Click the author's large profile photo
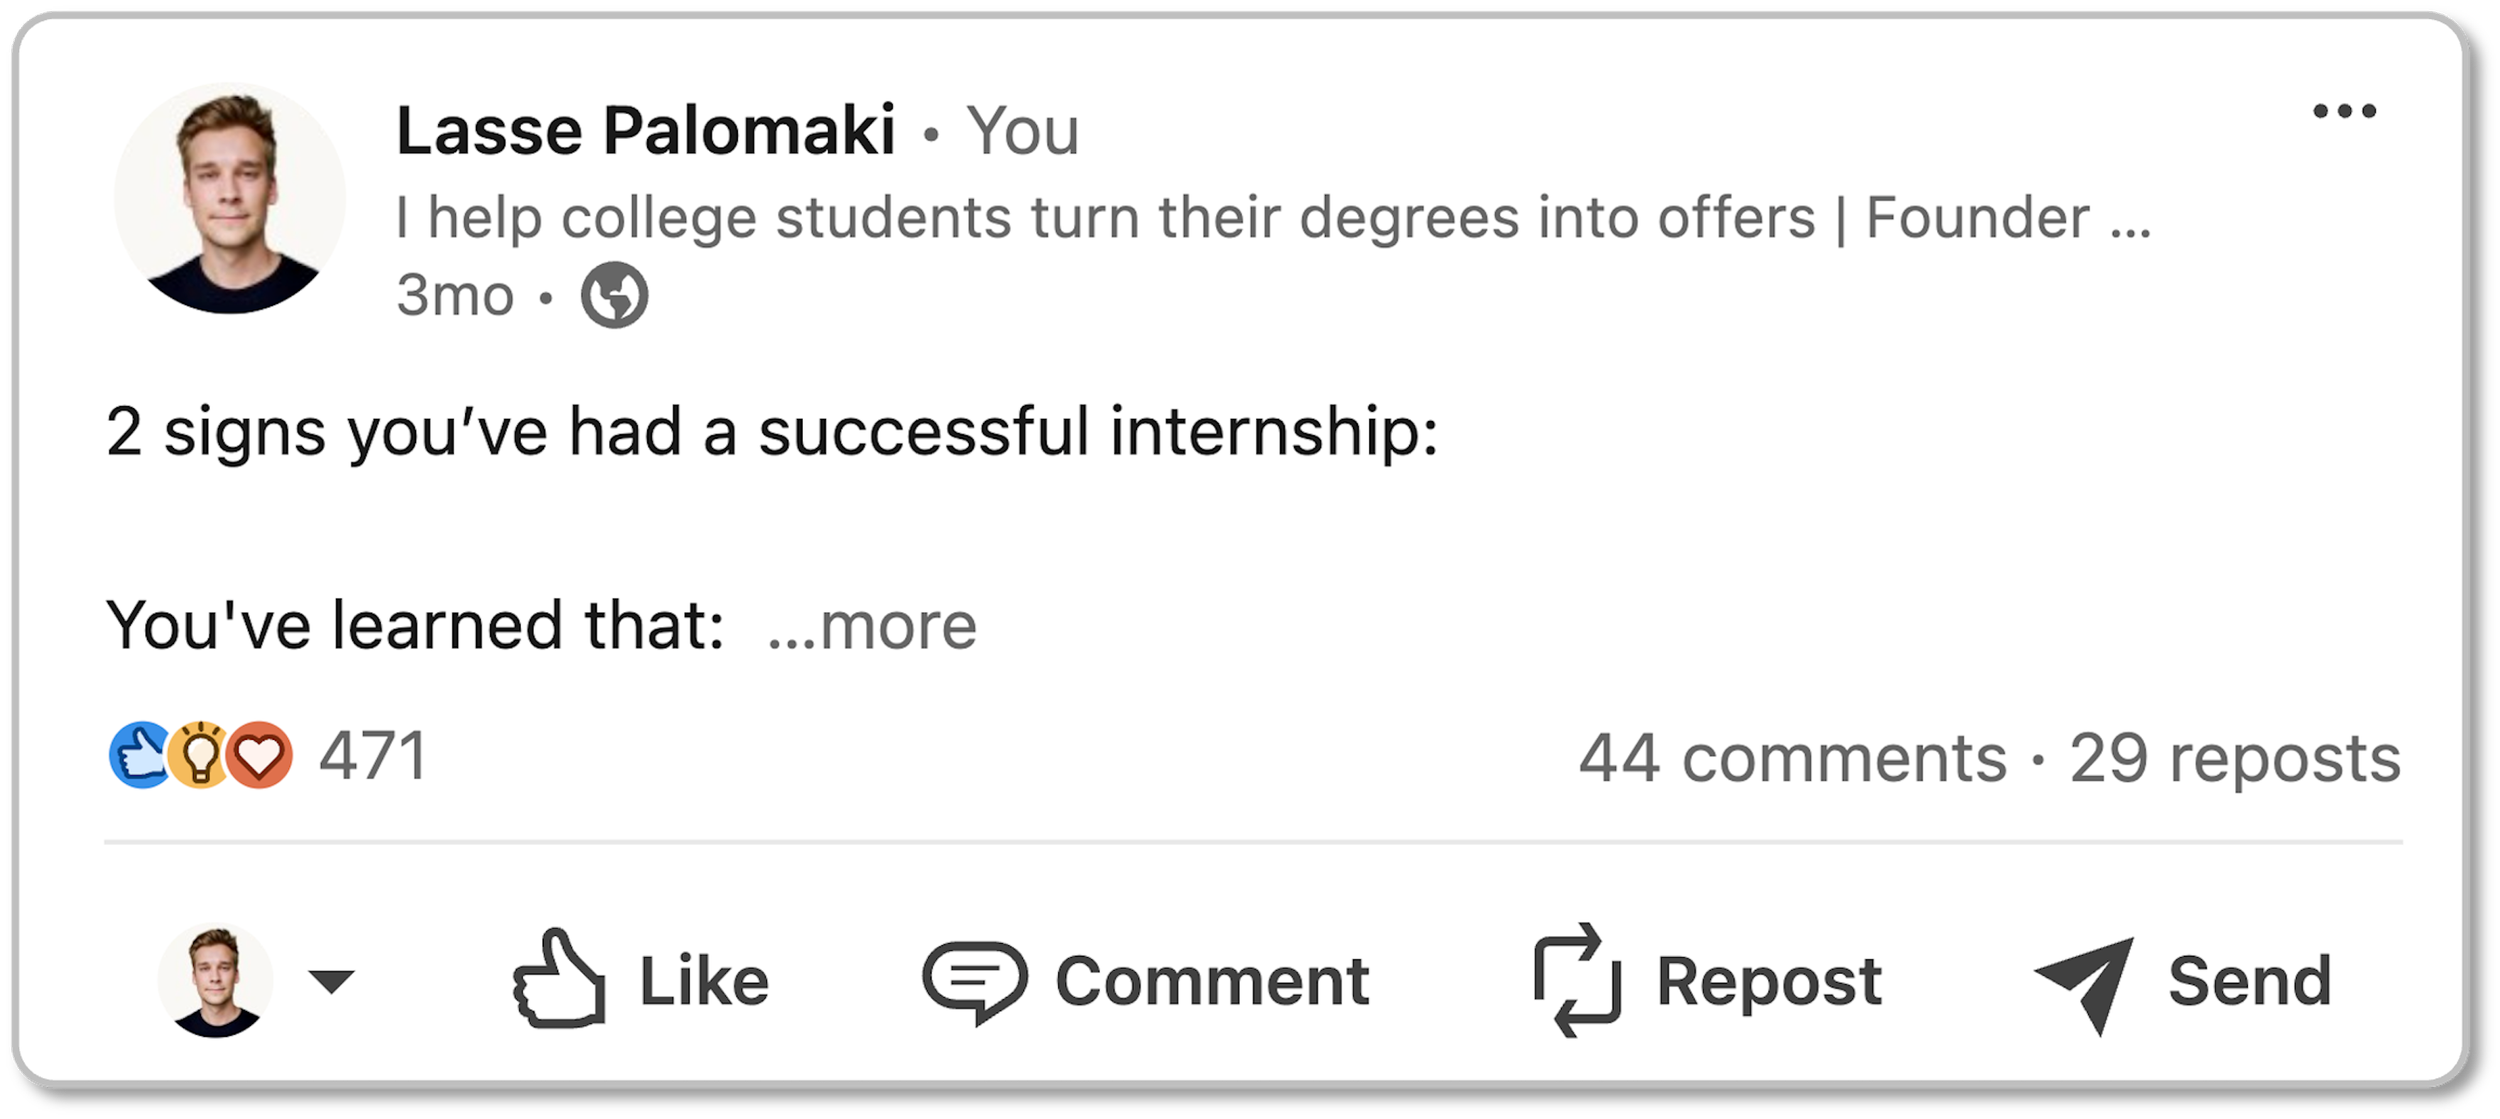 pos(229,198)
